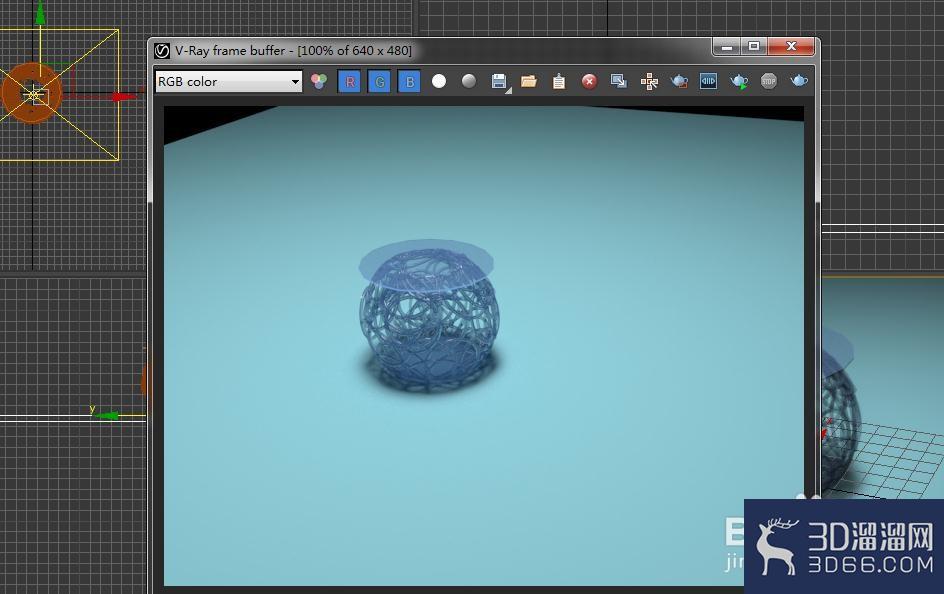Enable mouse tracking while rendering
Image resolution: width=944 pixels, height=594 pixels.
pos(648,81)
